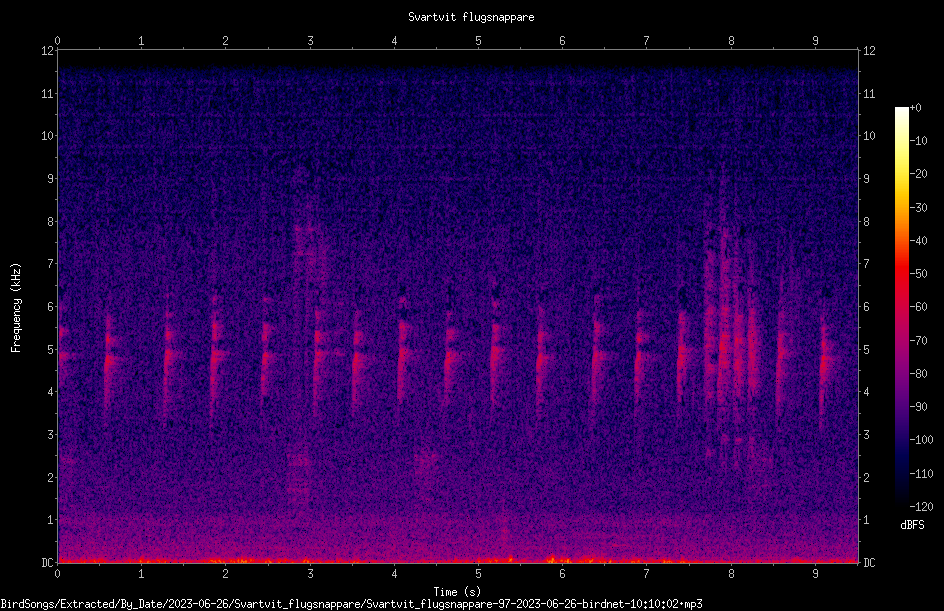944x611 pixels.
Task: Click the "Frequency (kHz)" axis label
Action: (16, 307)
